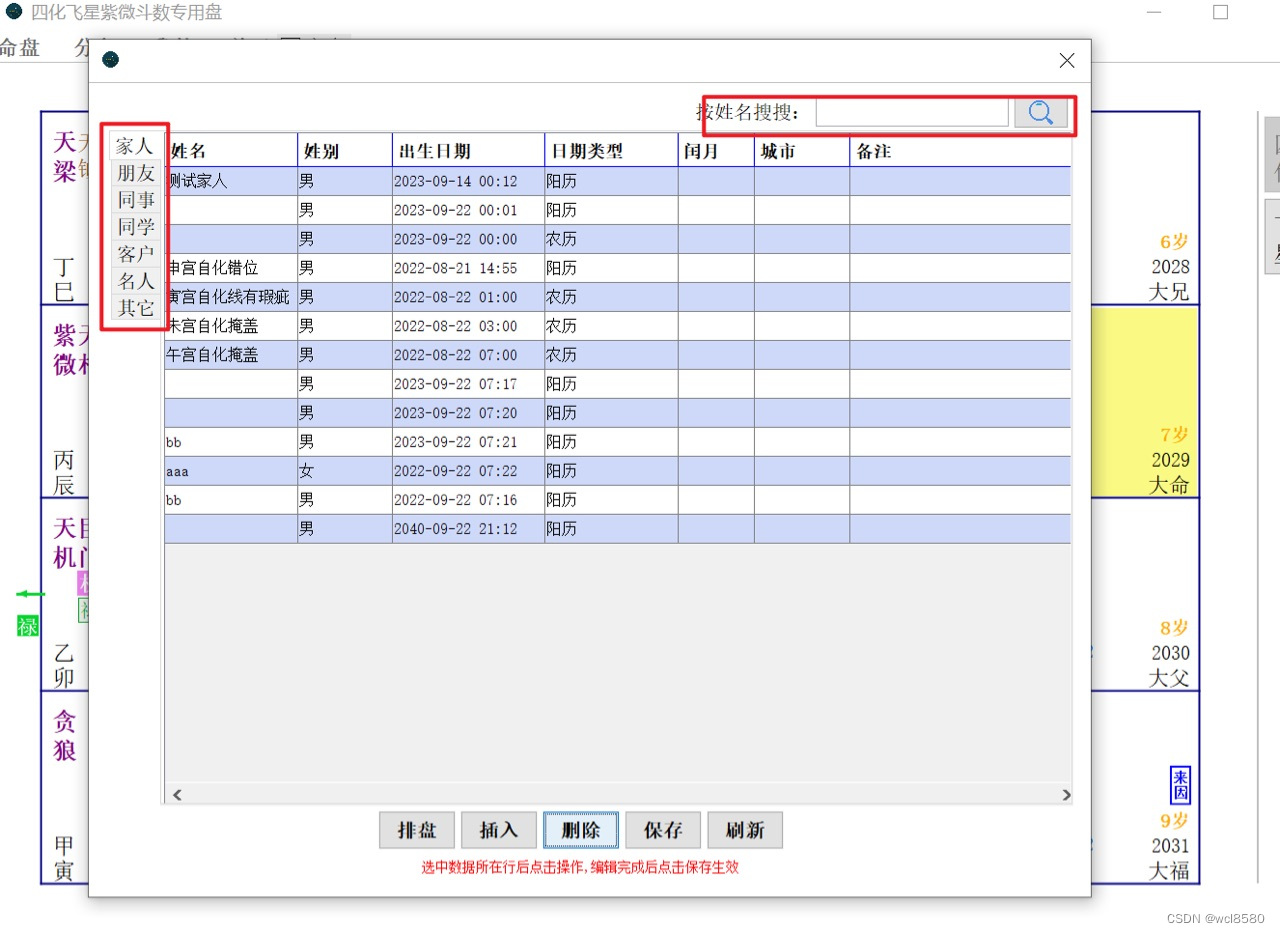Open the 命盘 menu in main window
Viewport: 1280px width, 933px height.
[19, 47]
